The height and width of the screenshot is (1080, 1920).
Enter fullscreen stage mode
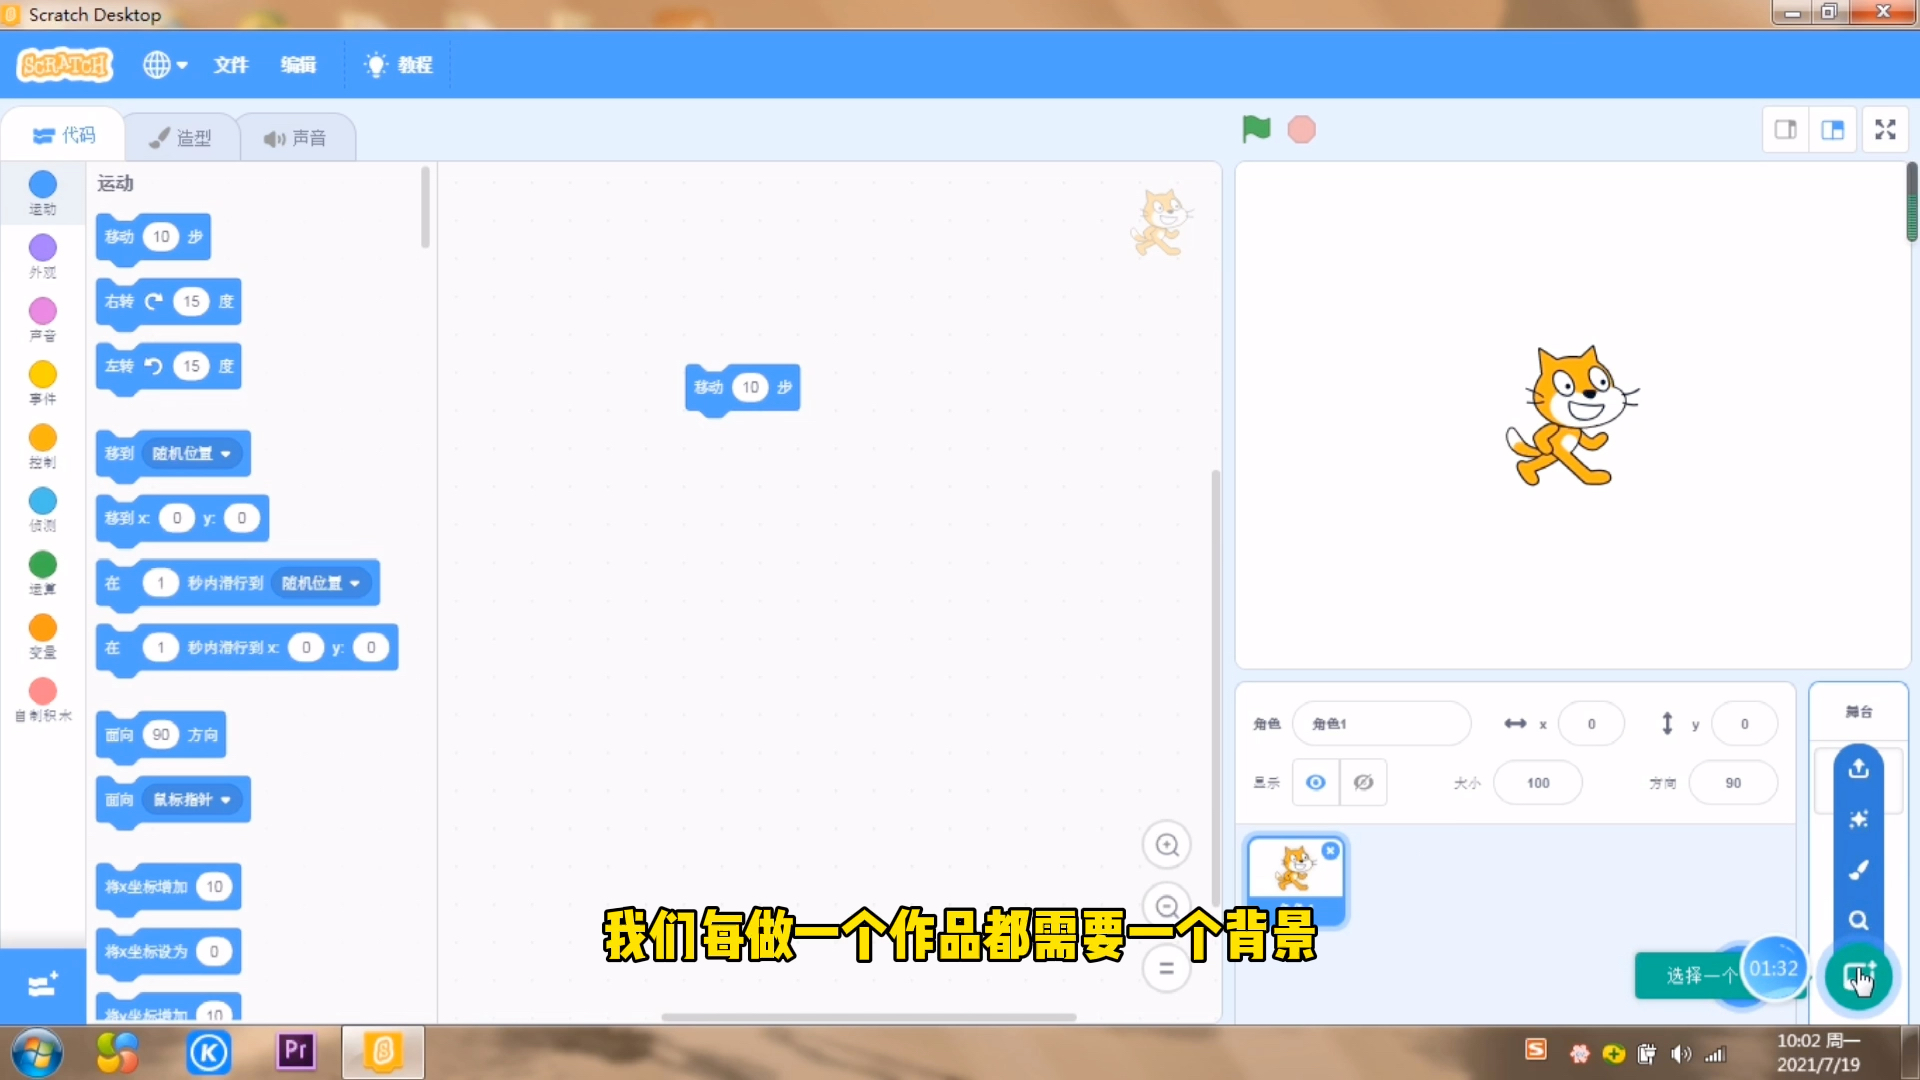tap(1885, 130)
